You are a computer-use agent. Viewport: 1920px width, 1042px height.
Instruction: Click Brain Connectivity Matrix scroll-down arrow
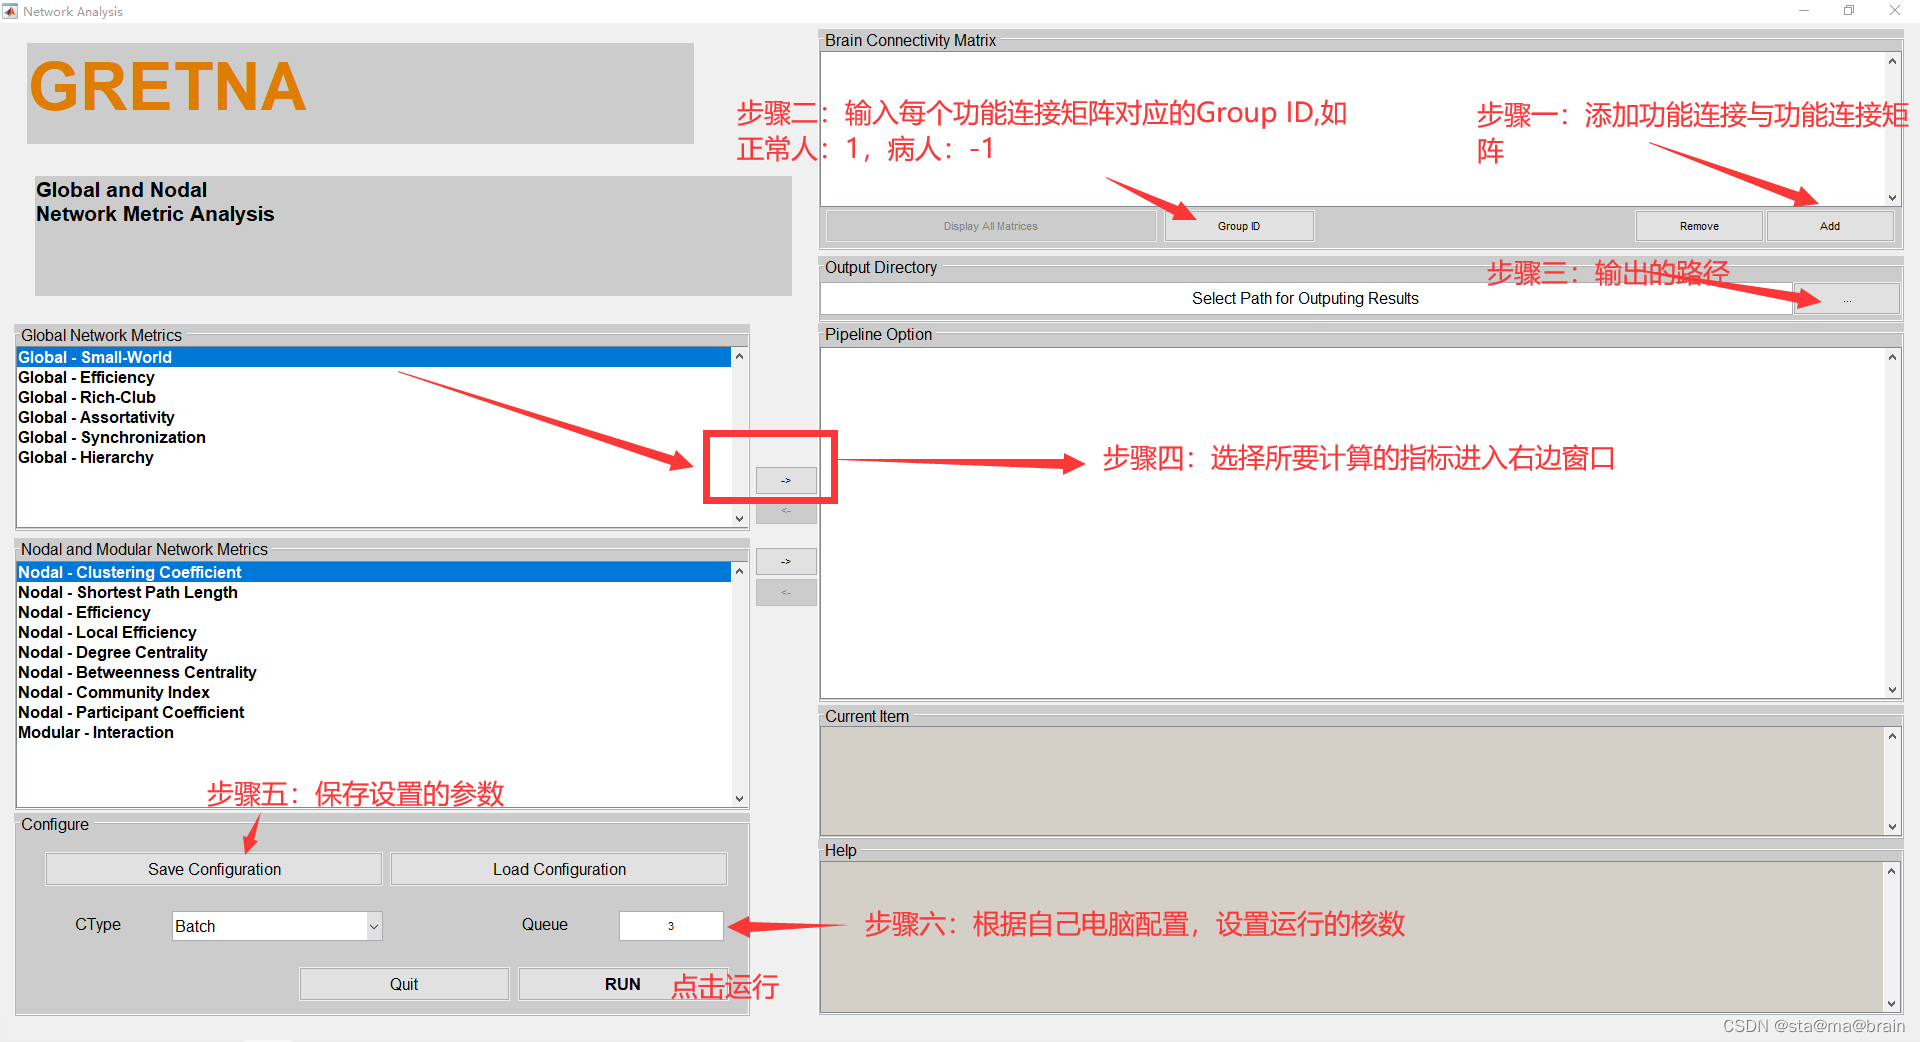coord(1892,197)
